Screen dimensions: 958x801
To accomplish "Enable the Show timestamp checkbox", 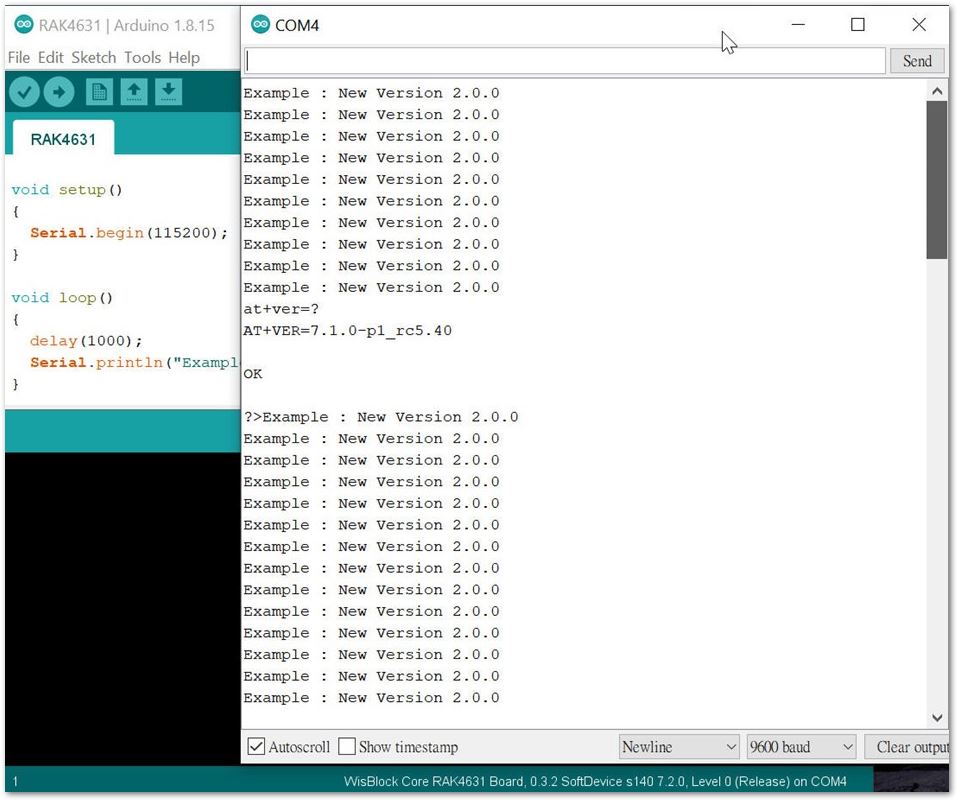I will point(347,747).
